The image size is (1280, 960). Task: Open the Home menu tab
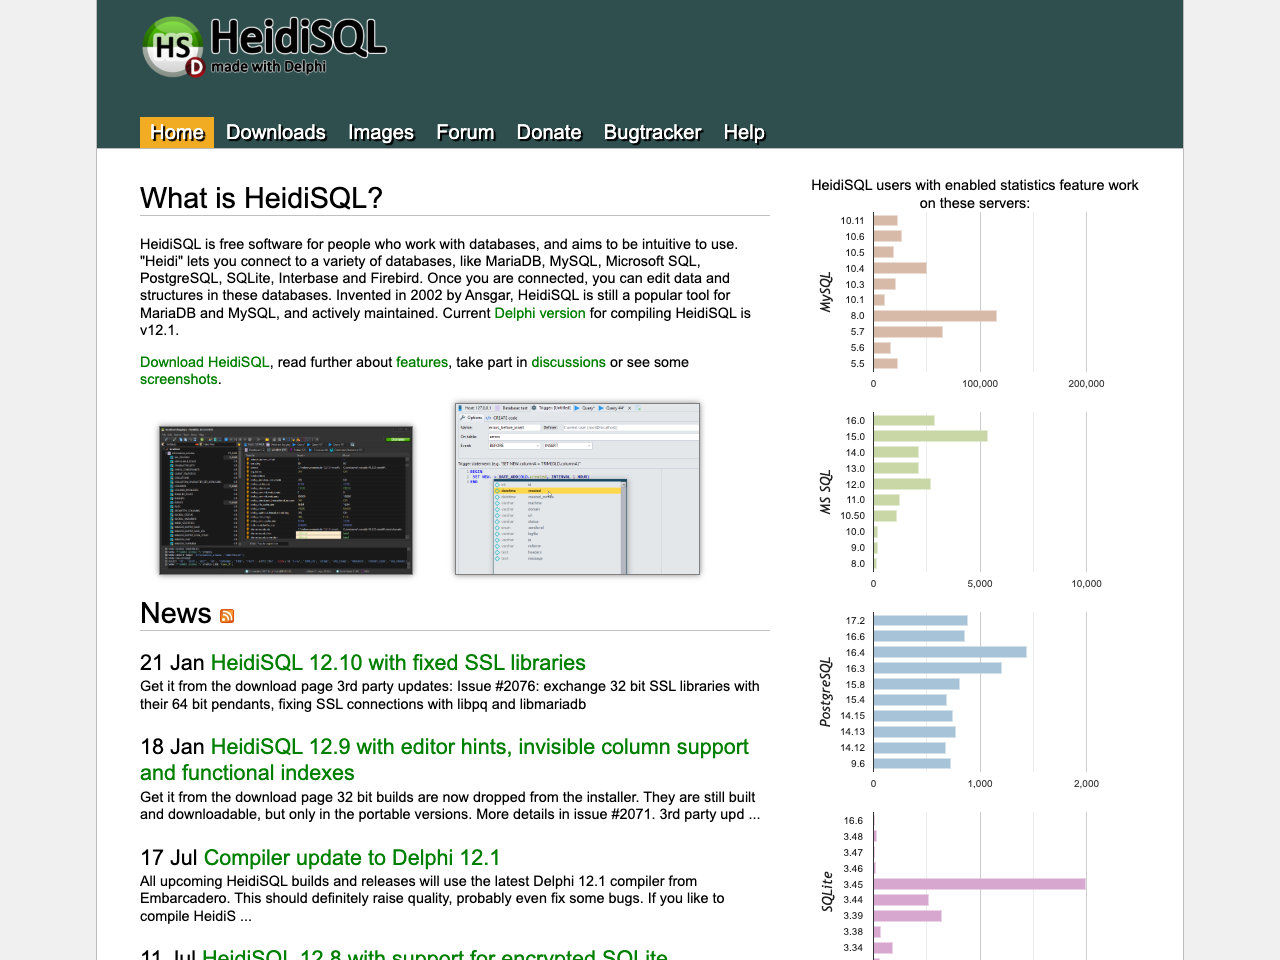[x=177, y=132]
